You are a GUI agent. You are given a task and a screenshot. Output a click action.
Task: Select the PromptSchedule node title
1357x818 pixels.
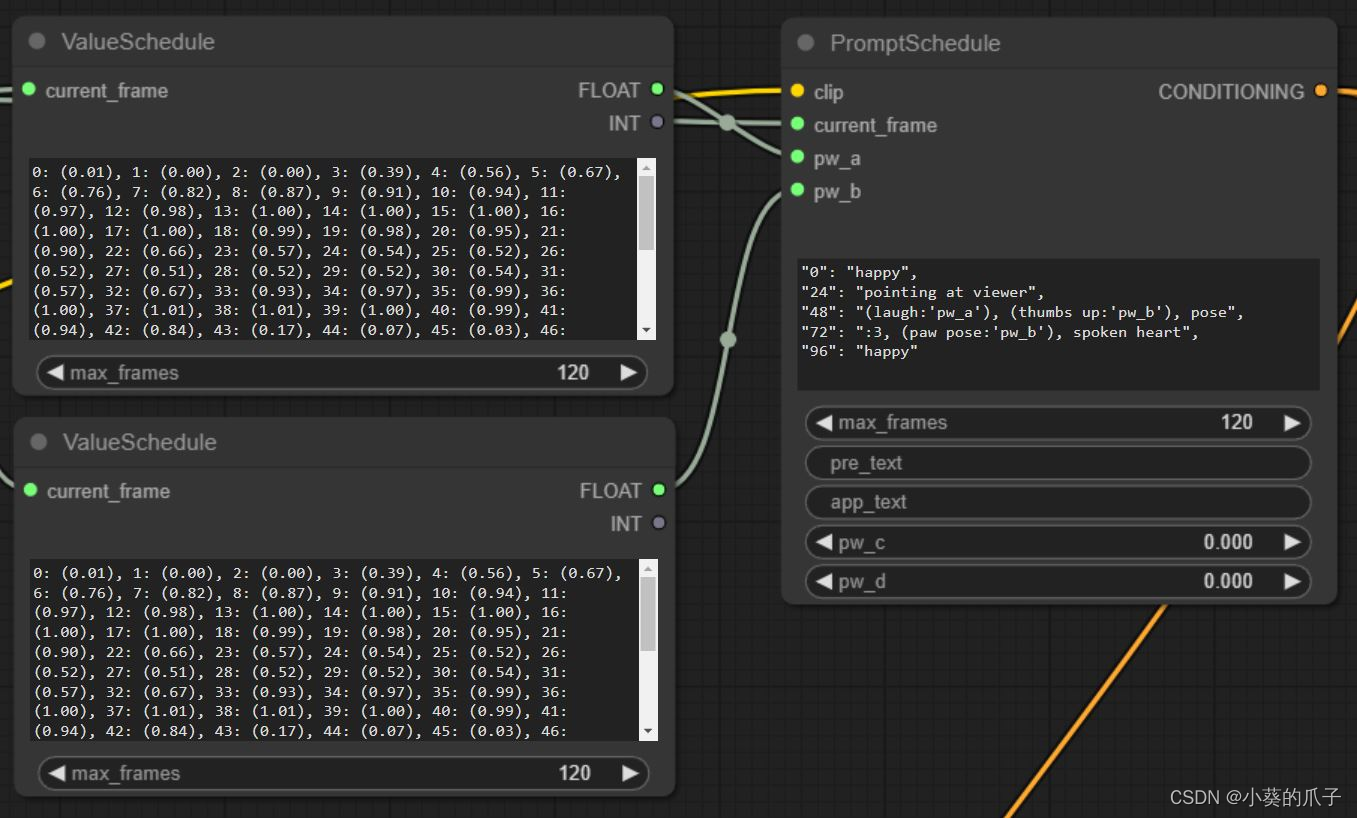tap(915, 43)
